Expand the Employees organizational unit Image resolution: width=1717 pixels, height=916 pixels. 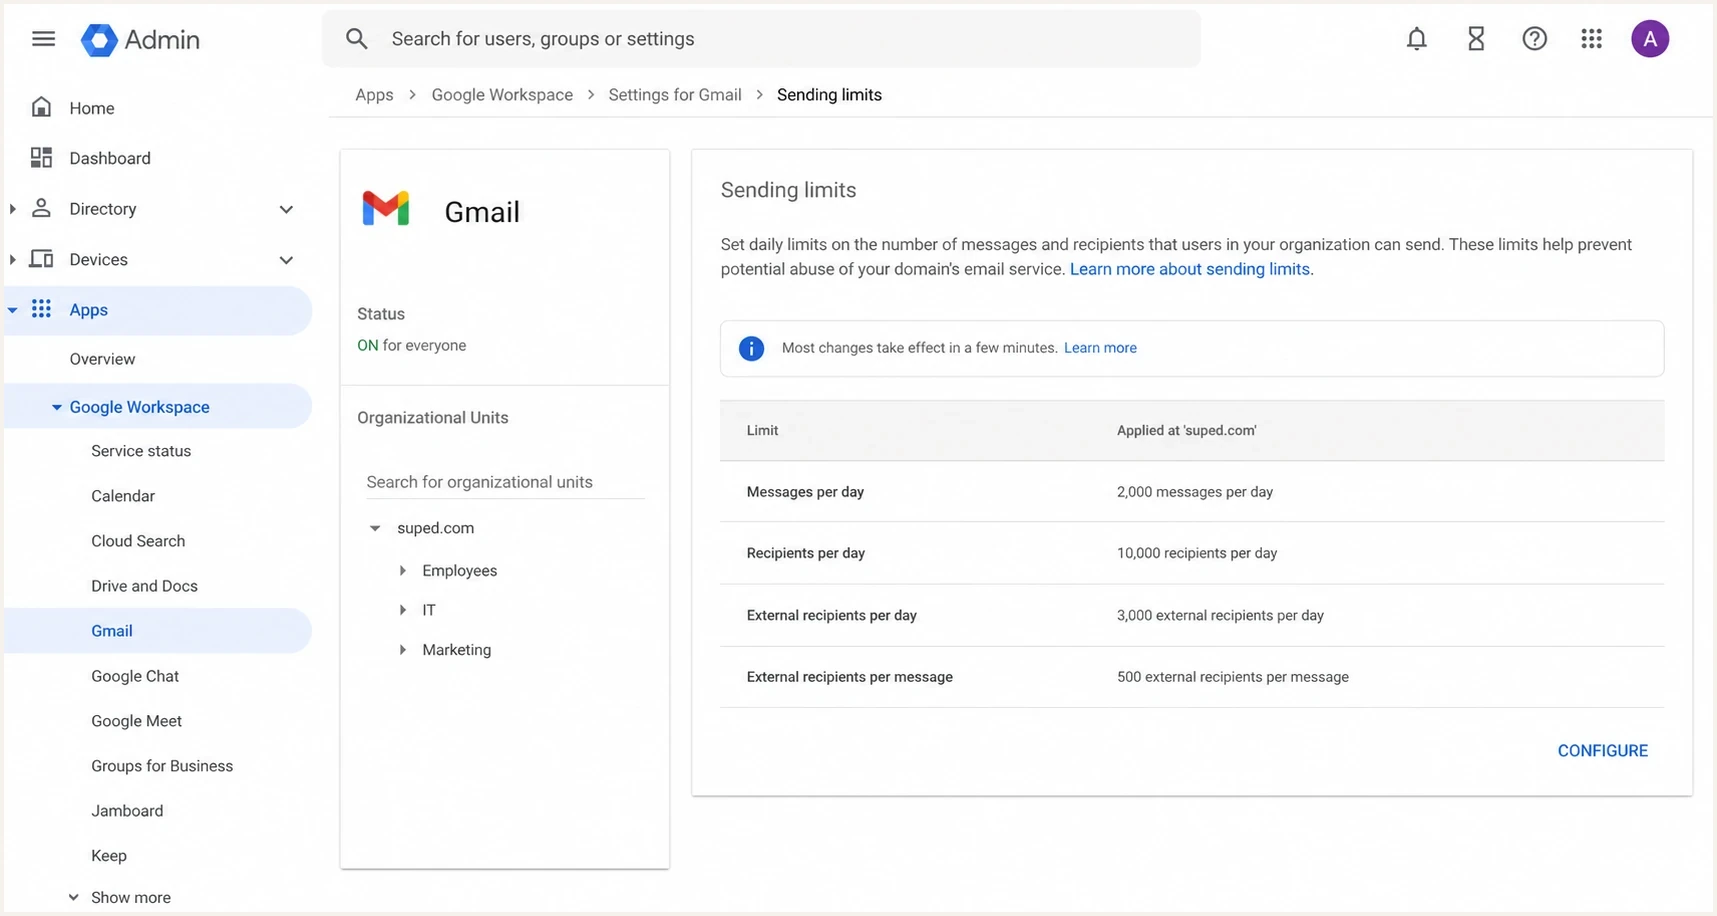coord(403,570)
